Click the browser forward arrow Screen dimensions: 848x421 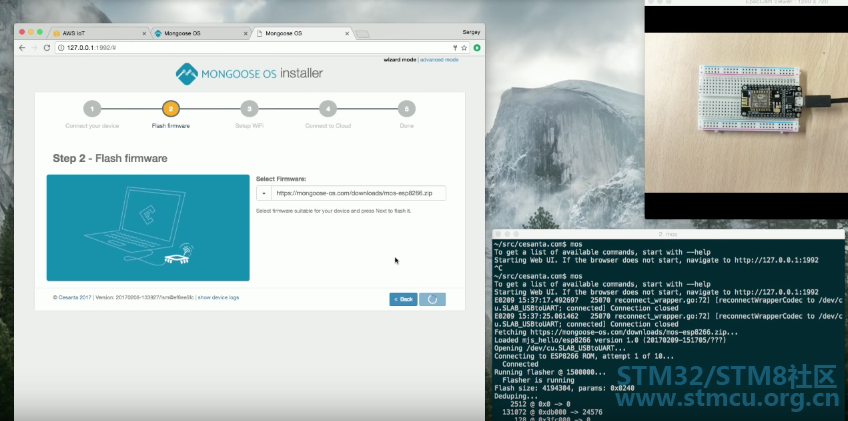(34, 48)
